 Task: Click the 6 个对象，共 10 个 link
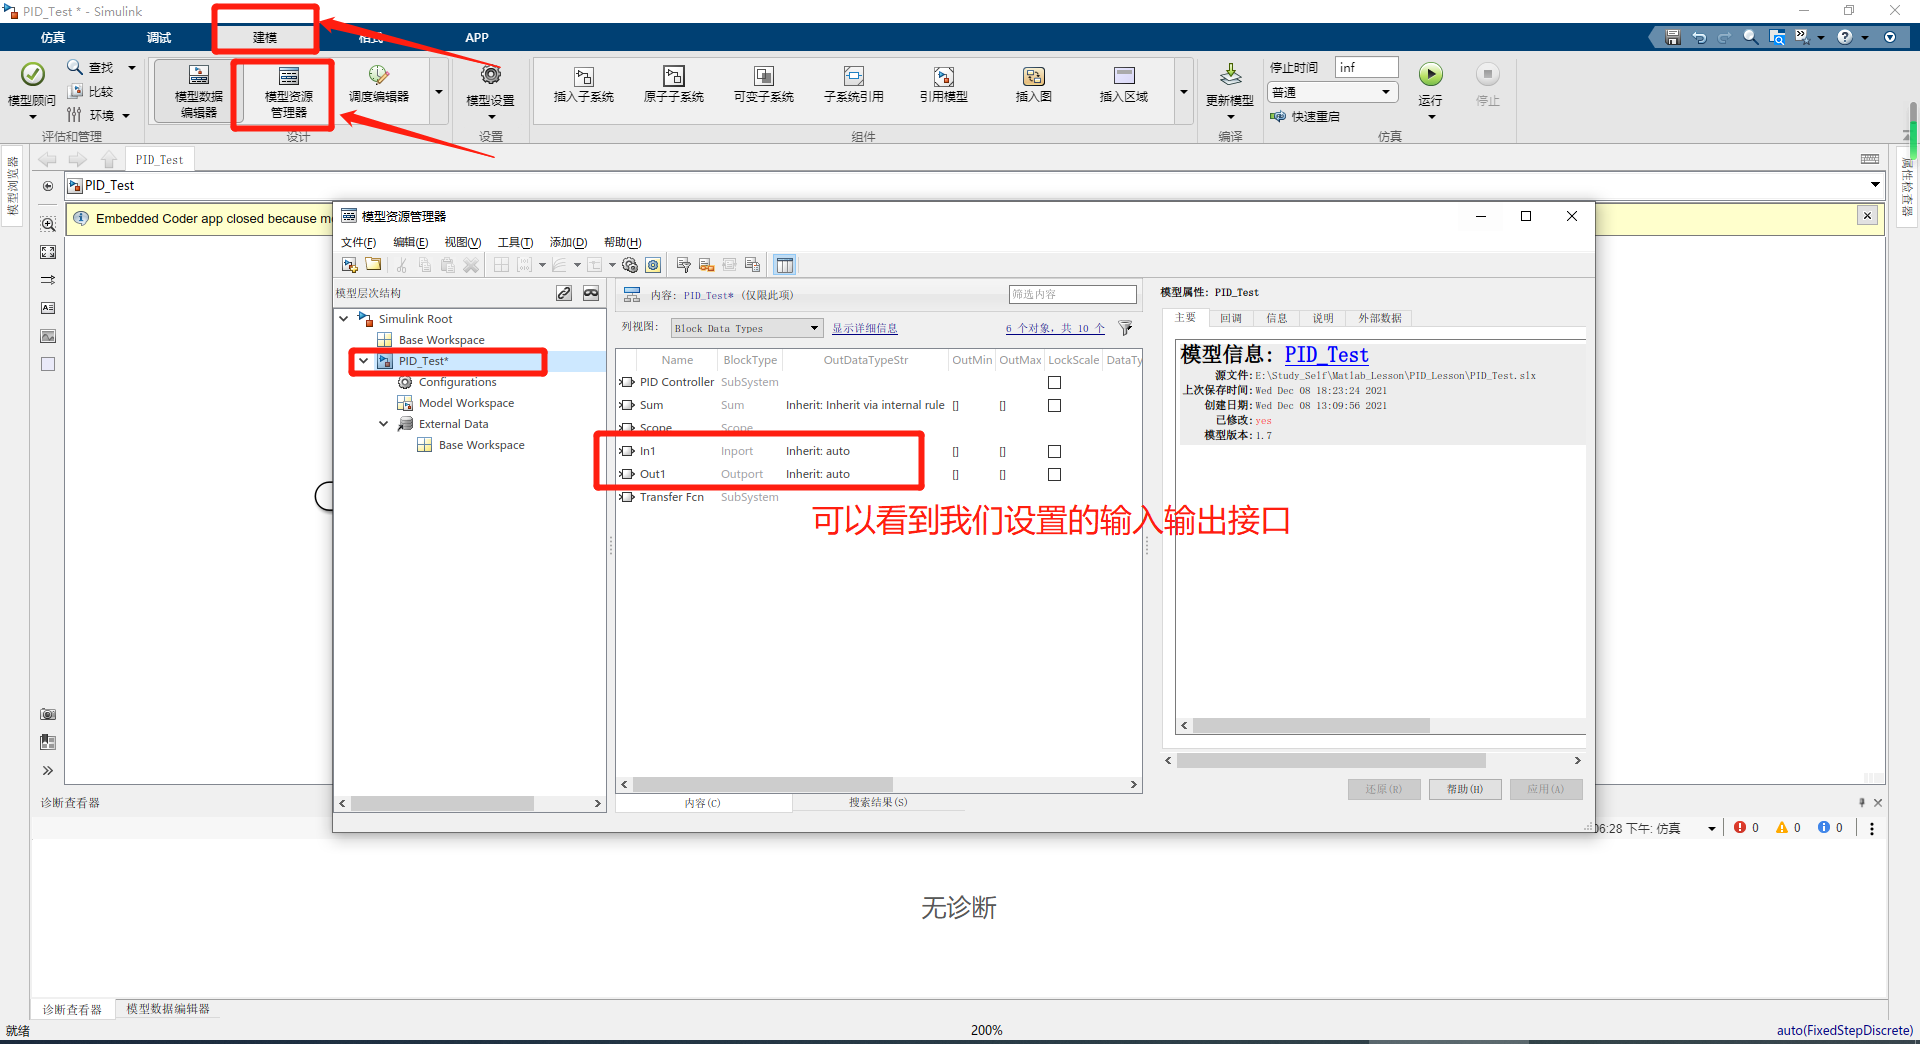pyautogui.click(x=1053, y=328)
